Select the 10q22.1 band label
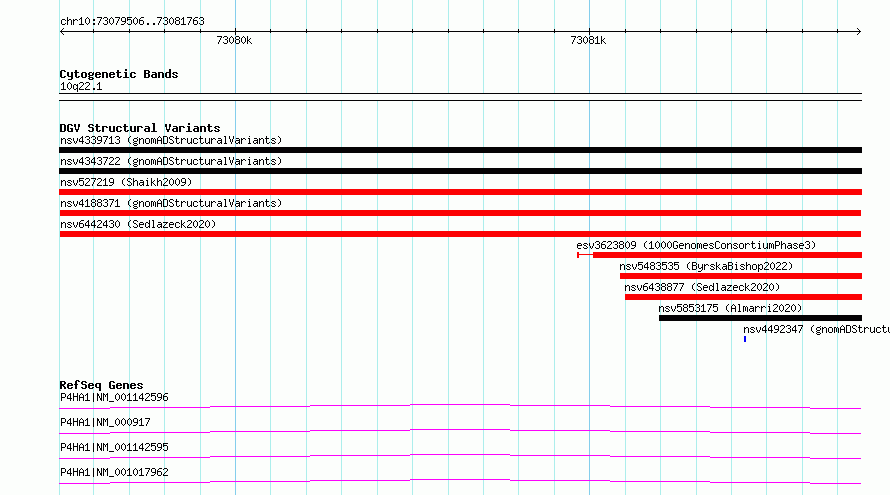This screenshot has height=495, width=890. (x=81, y=86)
